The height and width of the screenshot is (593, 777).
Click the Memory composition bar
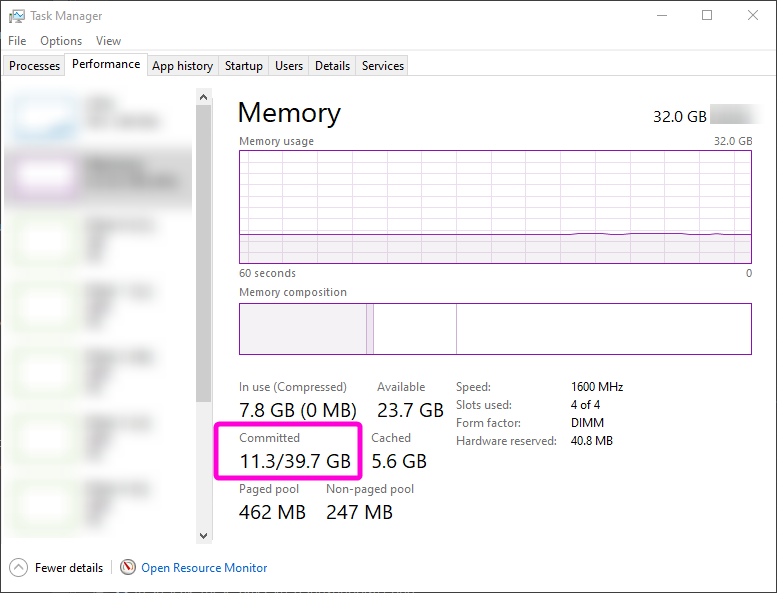pos(495,329)
